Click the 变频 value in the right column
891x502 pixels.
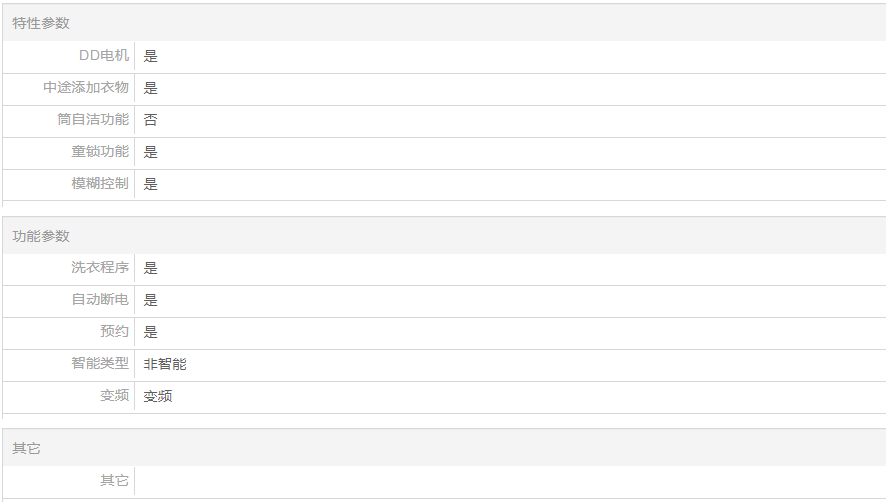tap(158, 396)
